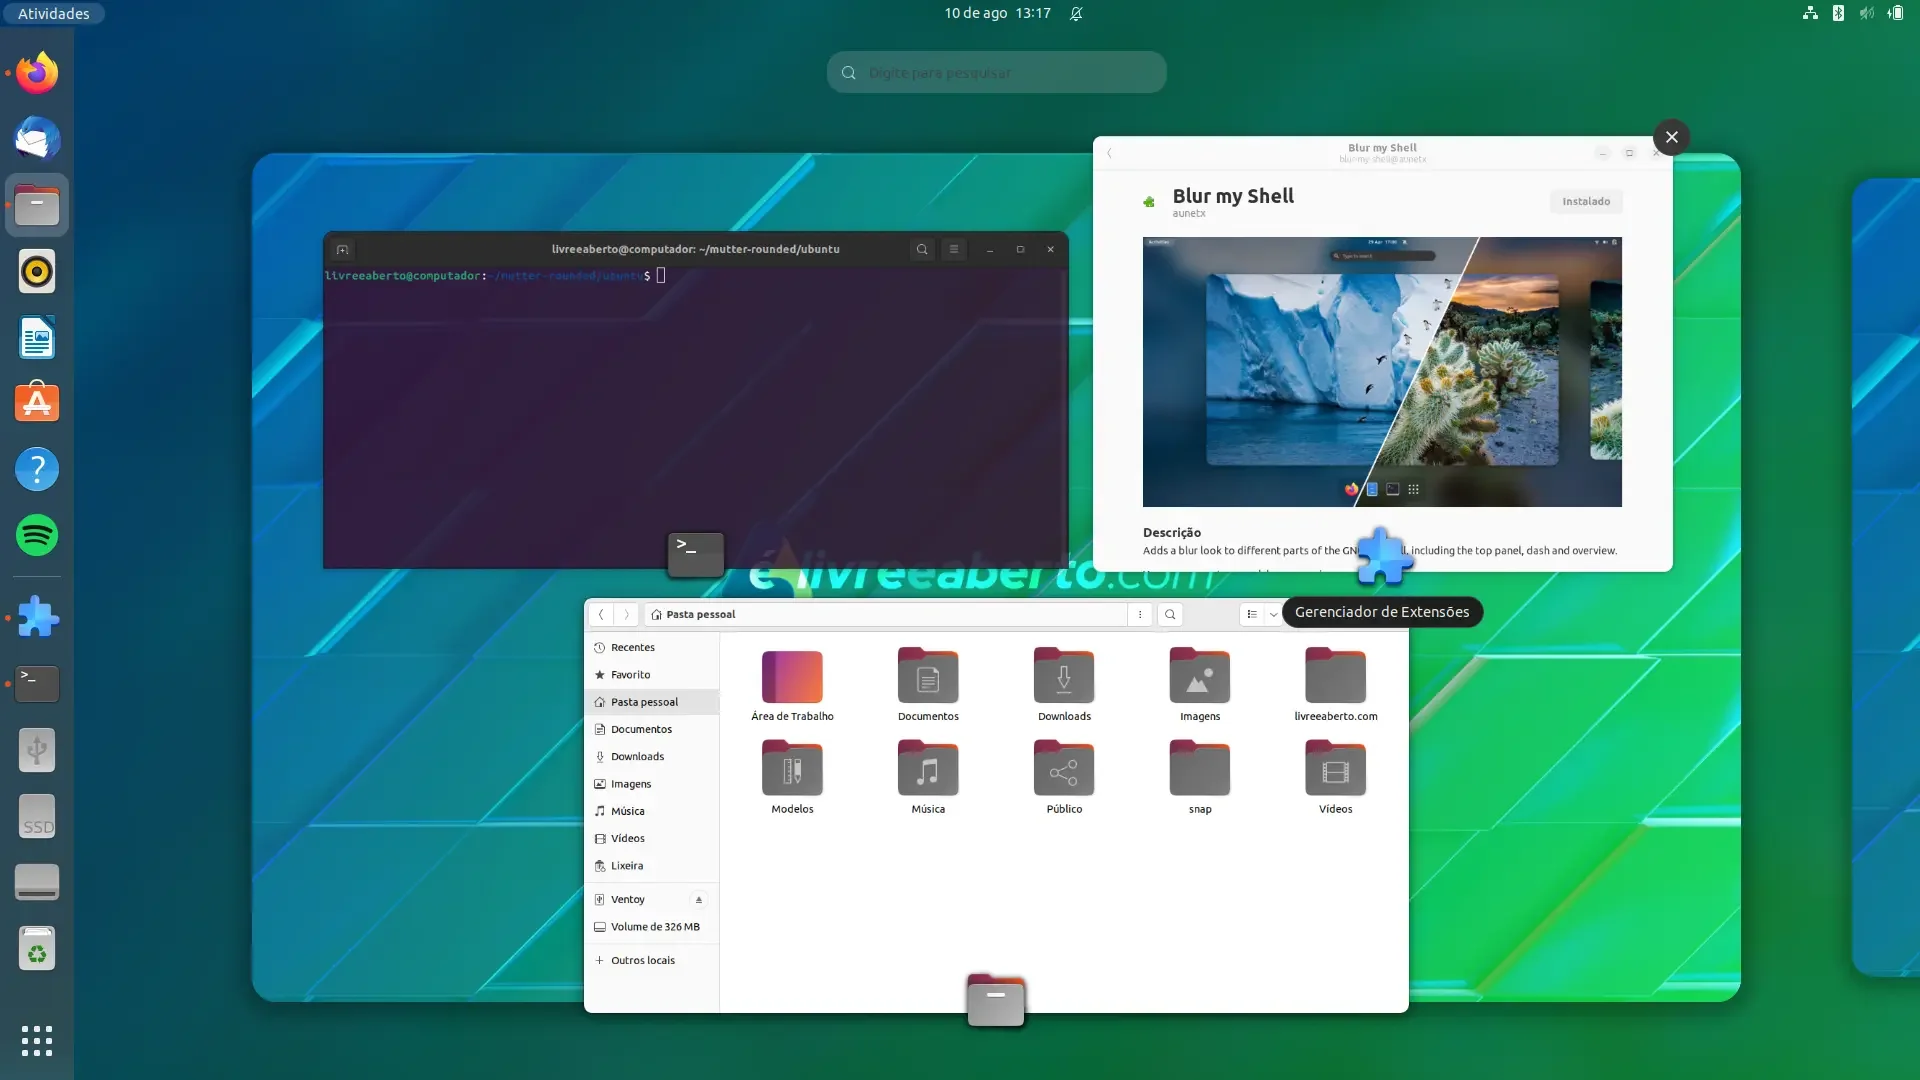Open Rhythmbox music player in dock
Viewport: 1920px width, 1080px height.
[37, 271]
